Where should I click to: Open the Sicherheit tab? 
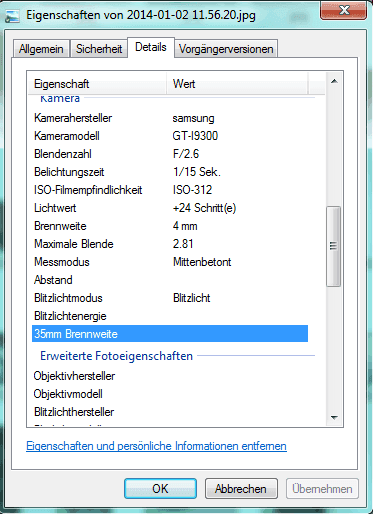[x=99, y=49]
